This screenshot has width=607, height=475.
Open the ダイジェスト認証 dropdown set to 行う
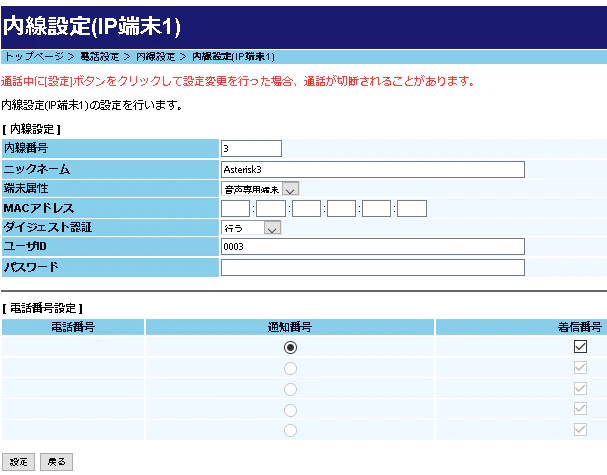[251, 228]
